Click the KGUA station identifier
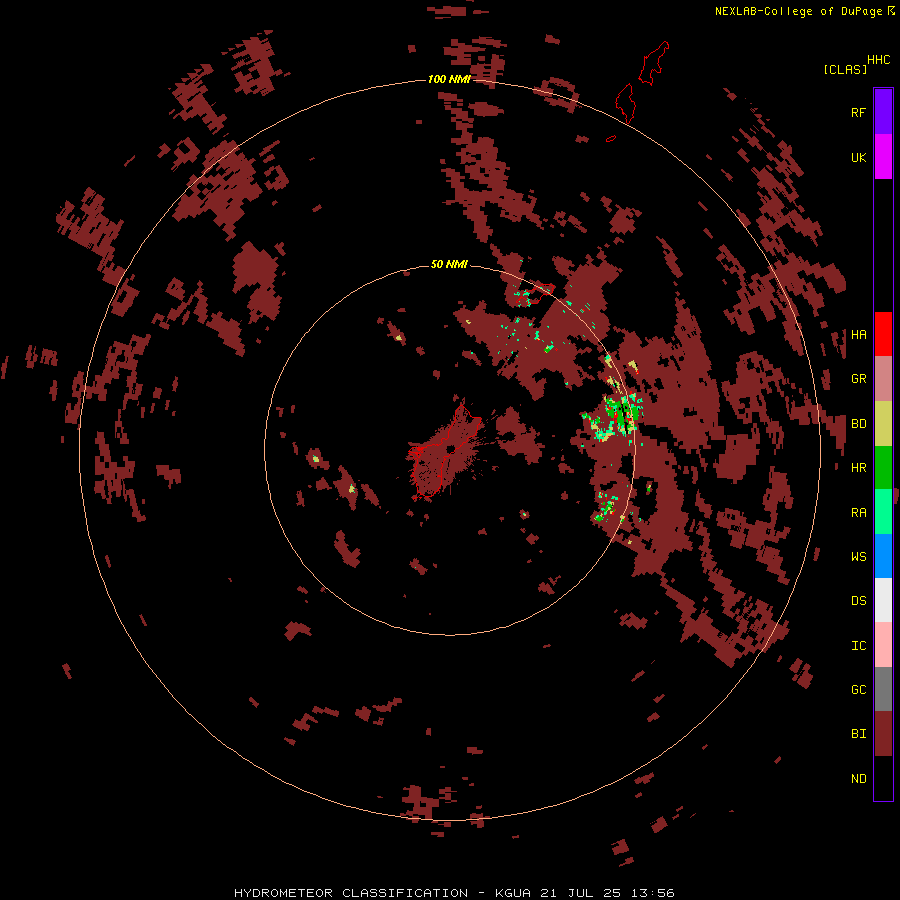This screenshot has height=900, width=900. [513, 893]
